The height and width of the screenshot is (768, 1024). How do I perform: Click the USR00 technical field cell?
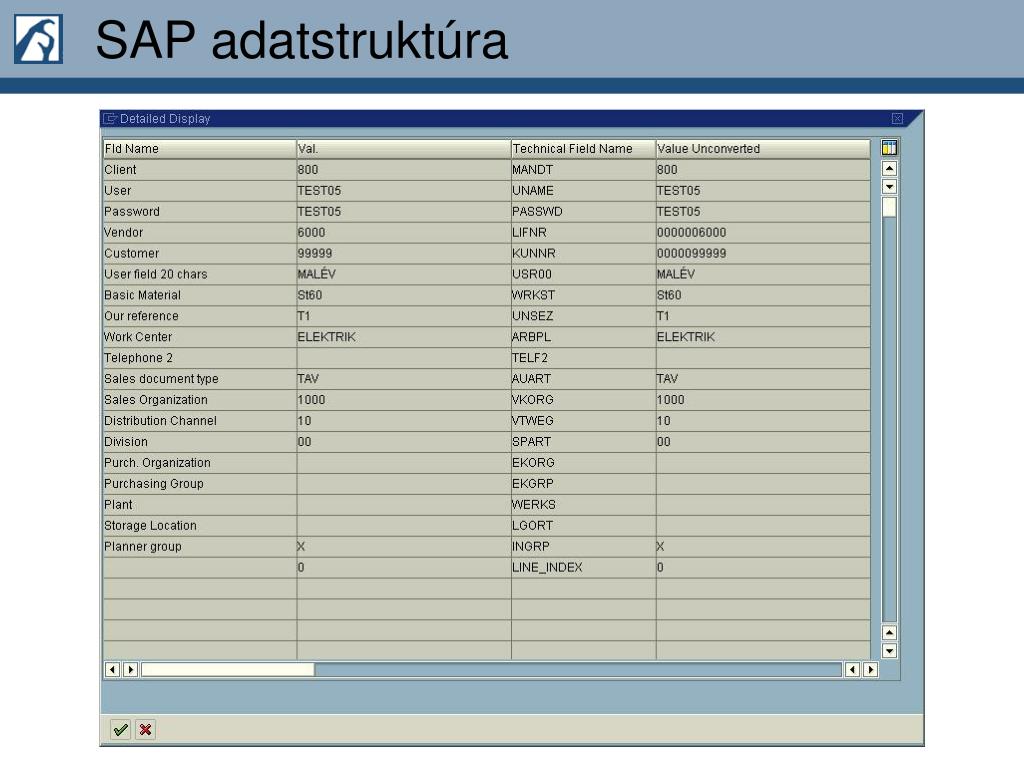pyautogui.click(x=583, y=274)
